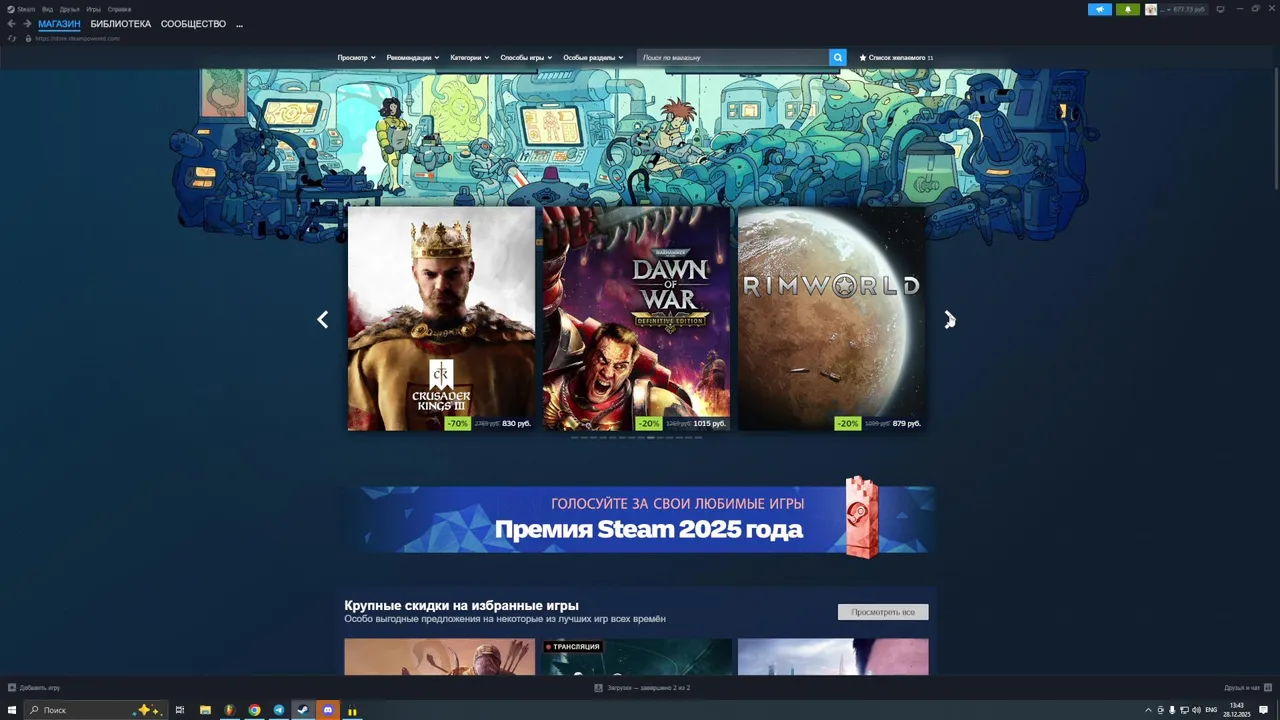The image size is (1280, 720).
Task: Click the page's vertical scrollbar
Action: pyautogui.click(x=1275, y=130)
